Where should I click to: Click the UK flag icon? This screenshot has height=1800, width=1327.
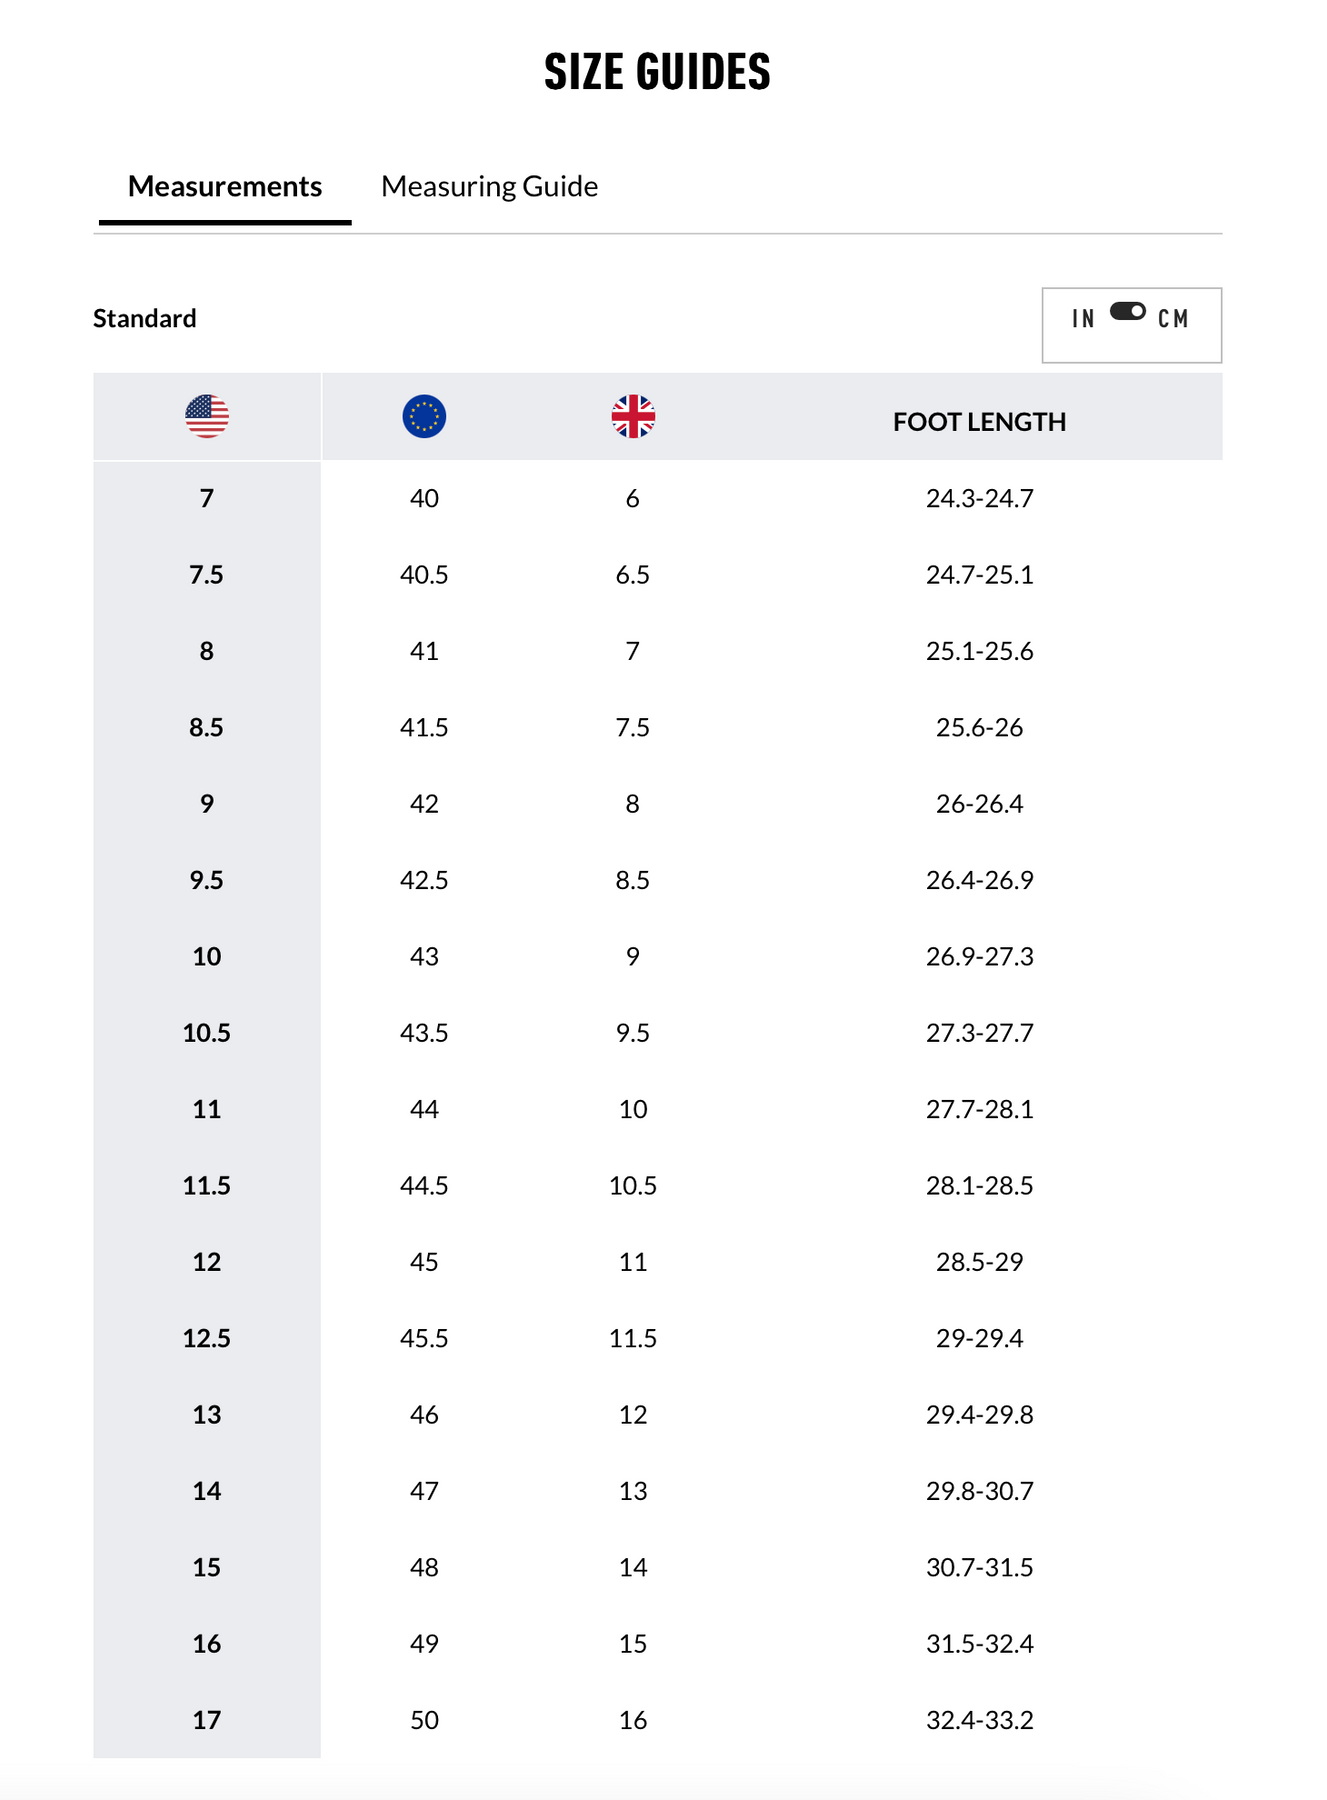click(633, 416)
